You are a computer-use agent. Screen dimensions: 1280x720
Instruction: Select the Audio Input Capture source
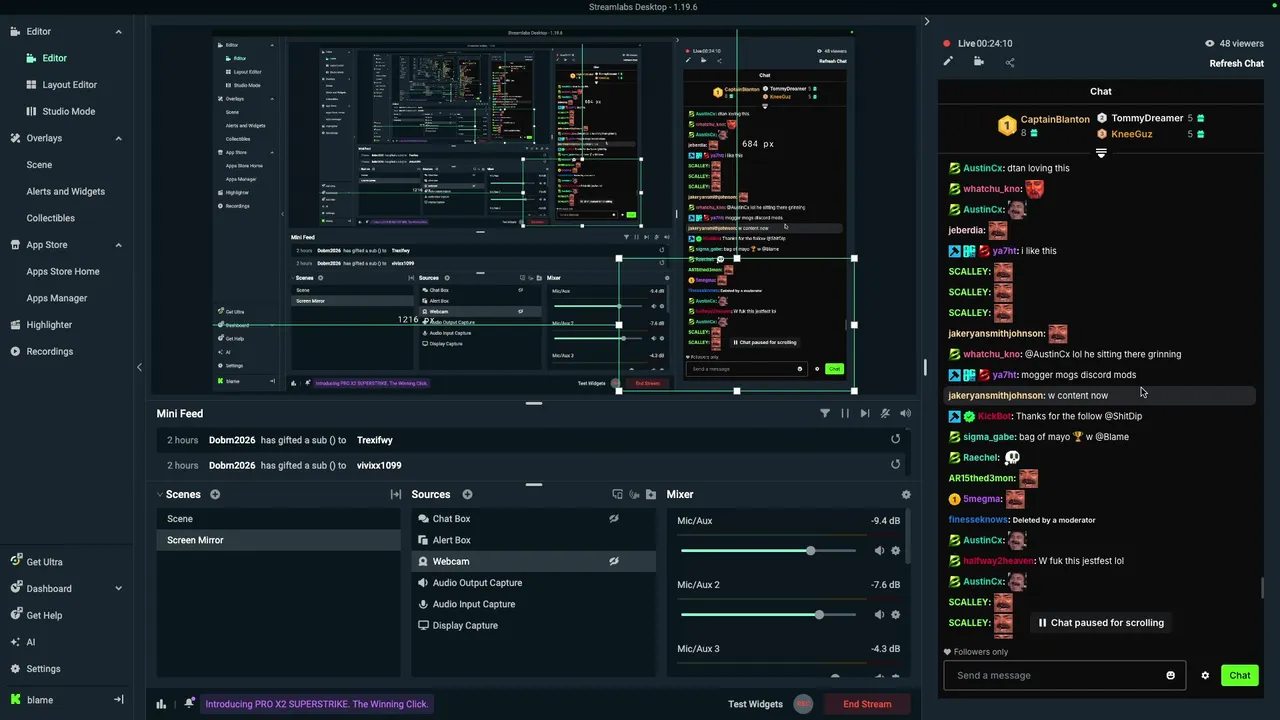point(533,604)
